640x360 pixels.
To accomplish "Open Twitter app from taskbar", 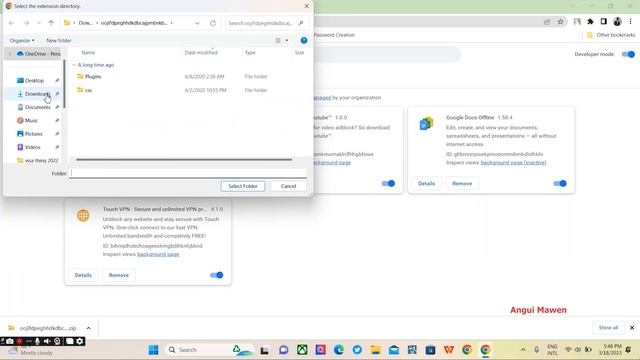I will [357, 350].
